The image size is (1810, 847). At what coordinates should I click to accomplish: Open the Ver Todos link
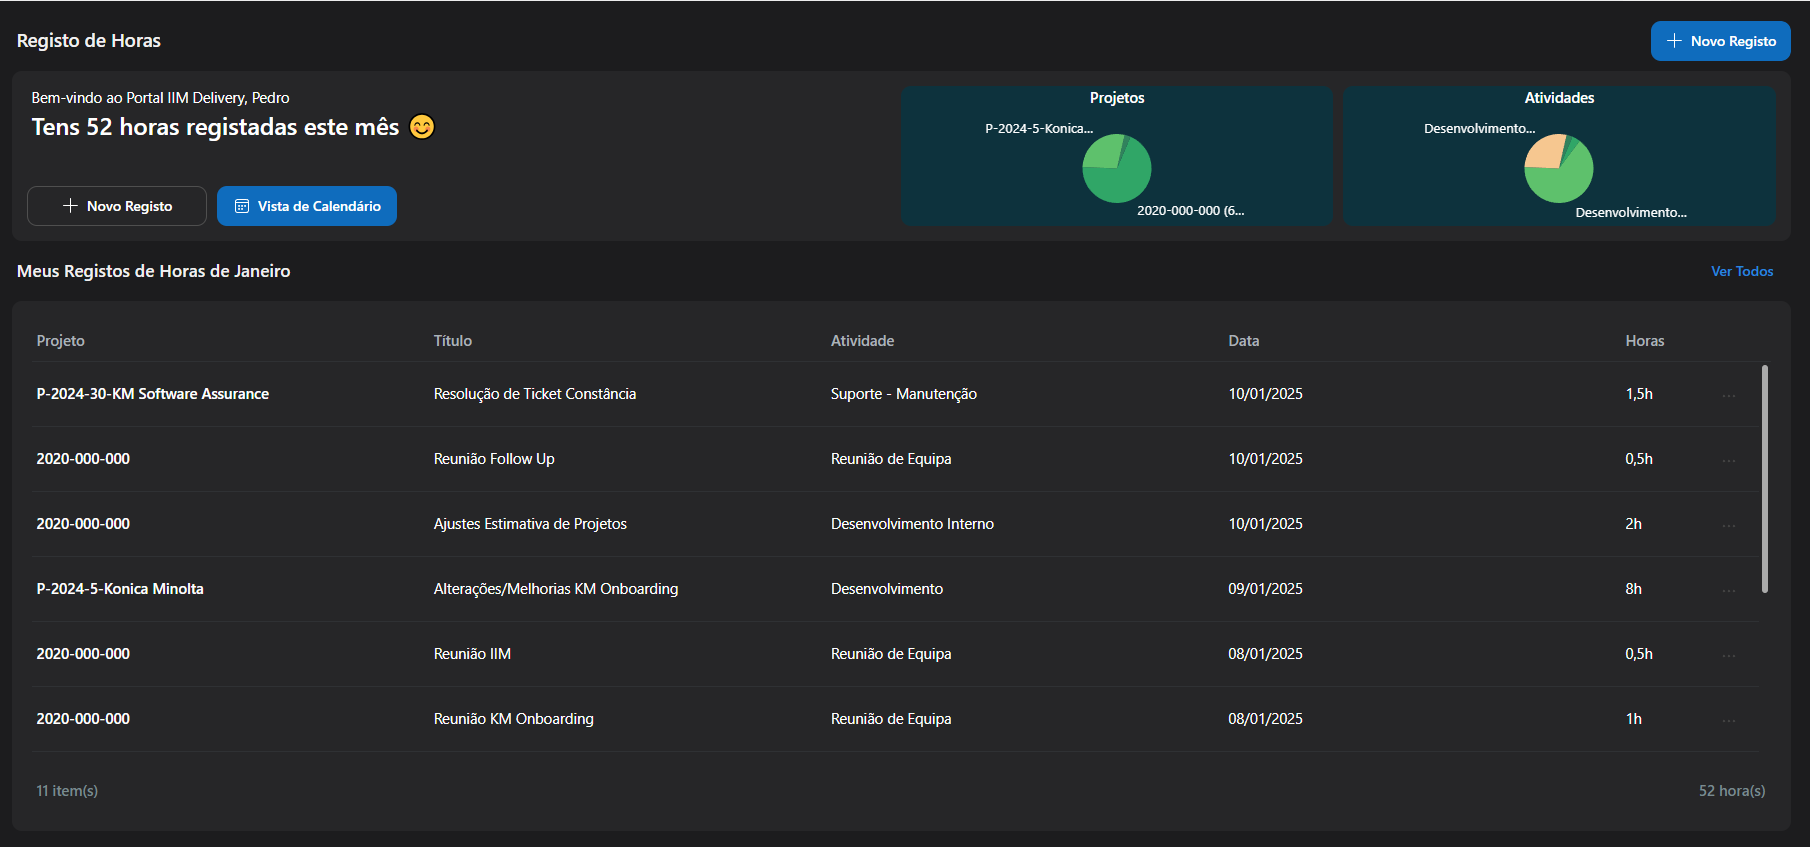(1741, 271)
